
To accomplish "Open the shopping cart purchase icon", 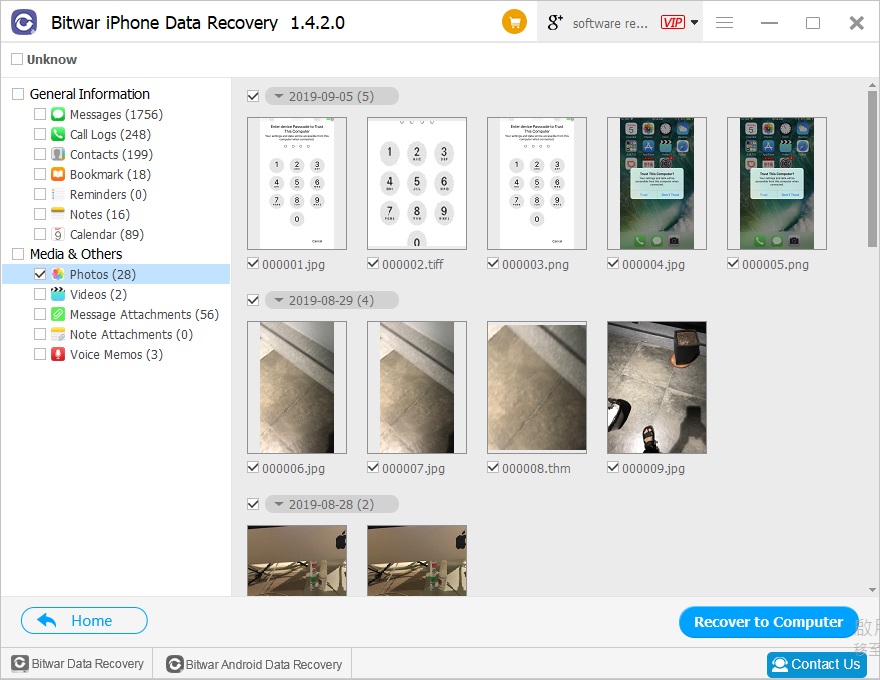I will coord(514,22).
